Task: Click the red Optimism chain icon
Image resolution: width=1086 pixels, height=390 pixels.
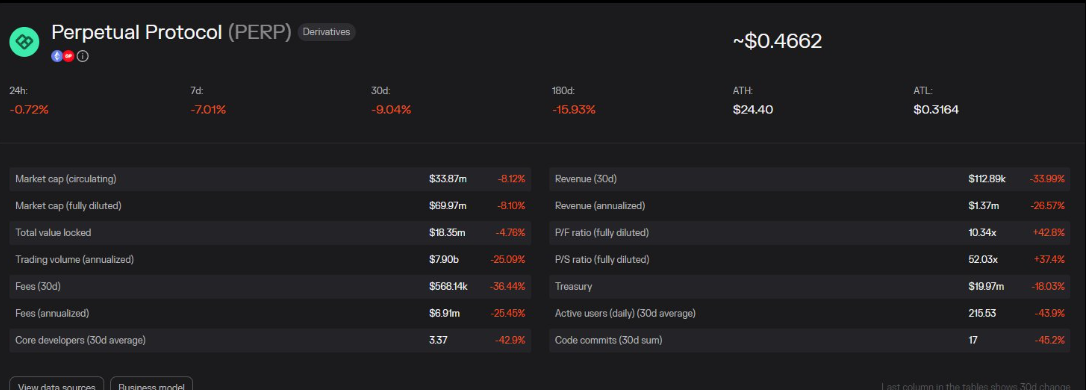Action: click(69, 56)
